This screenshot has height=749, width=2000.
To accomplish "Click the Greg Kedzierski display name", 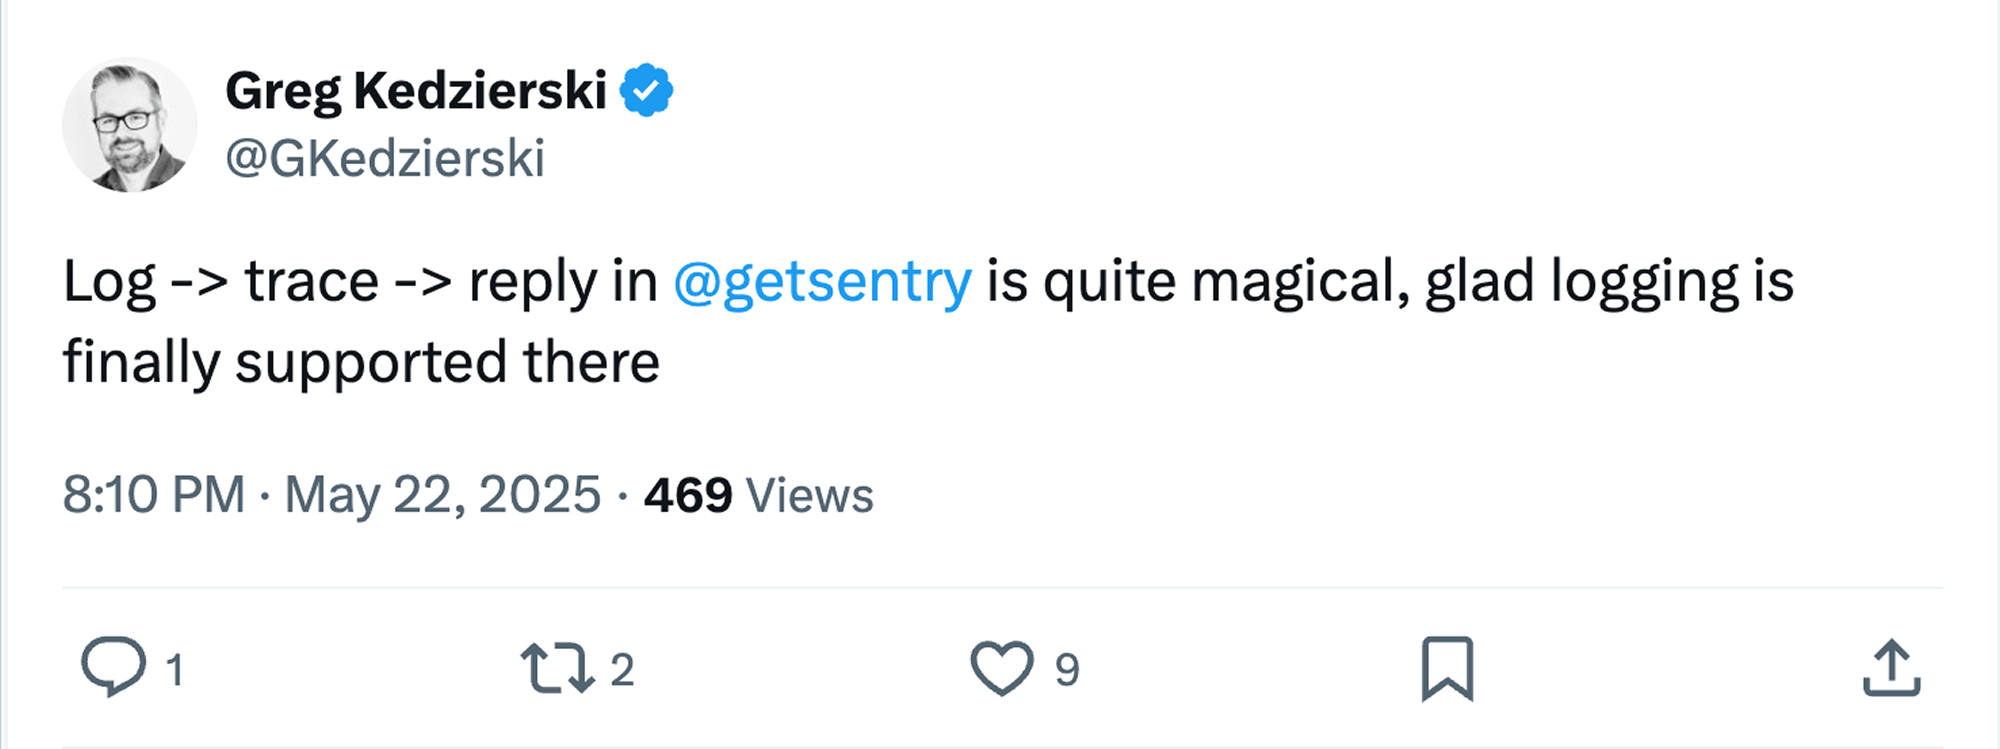I will click(415, 91).
